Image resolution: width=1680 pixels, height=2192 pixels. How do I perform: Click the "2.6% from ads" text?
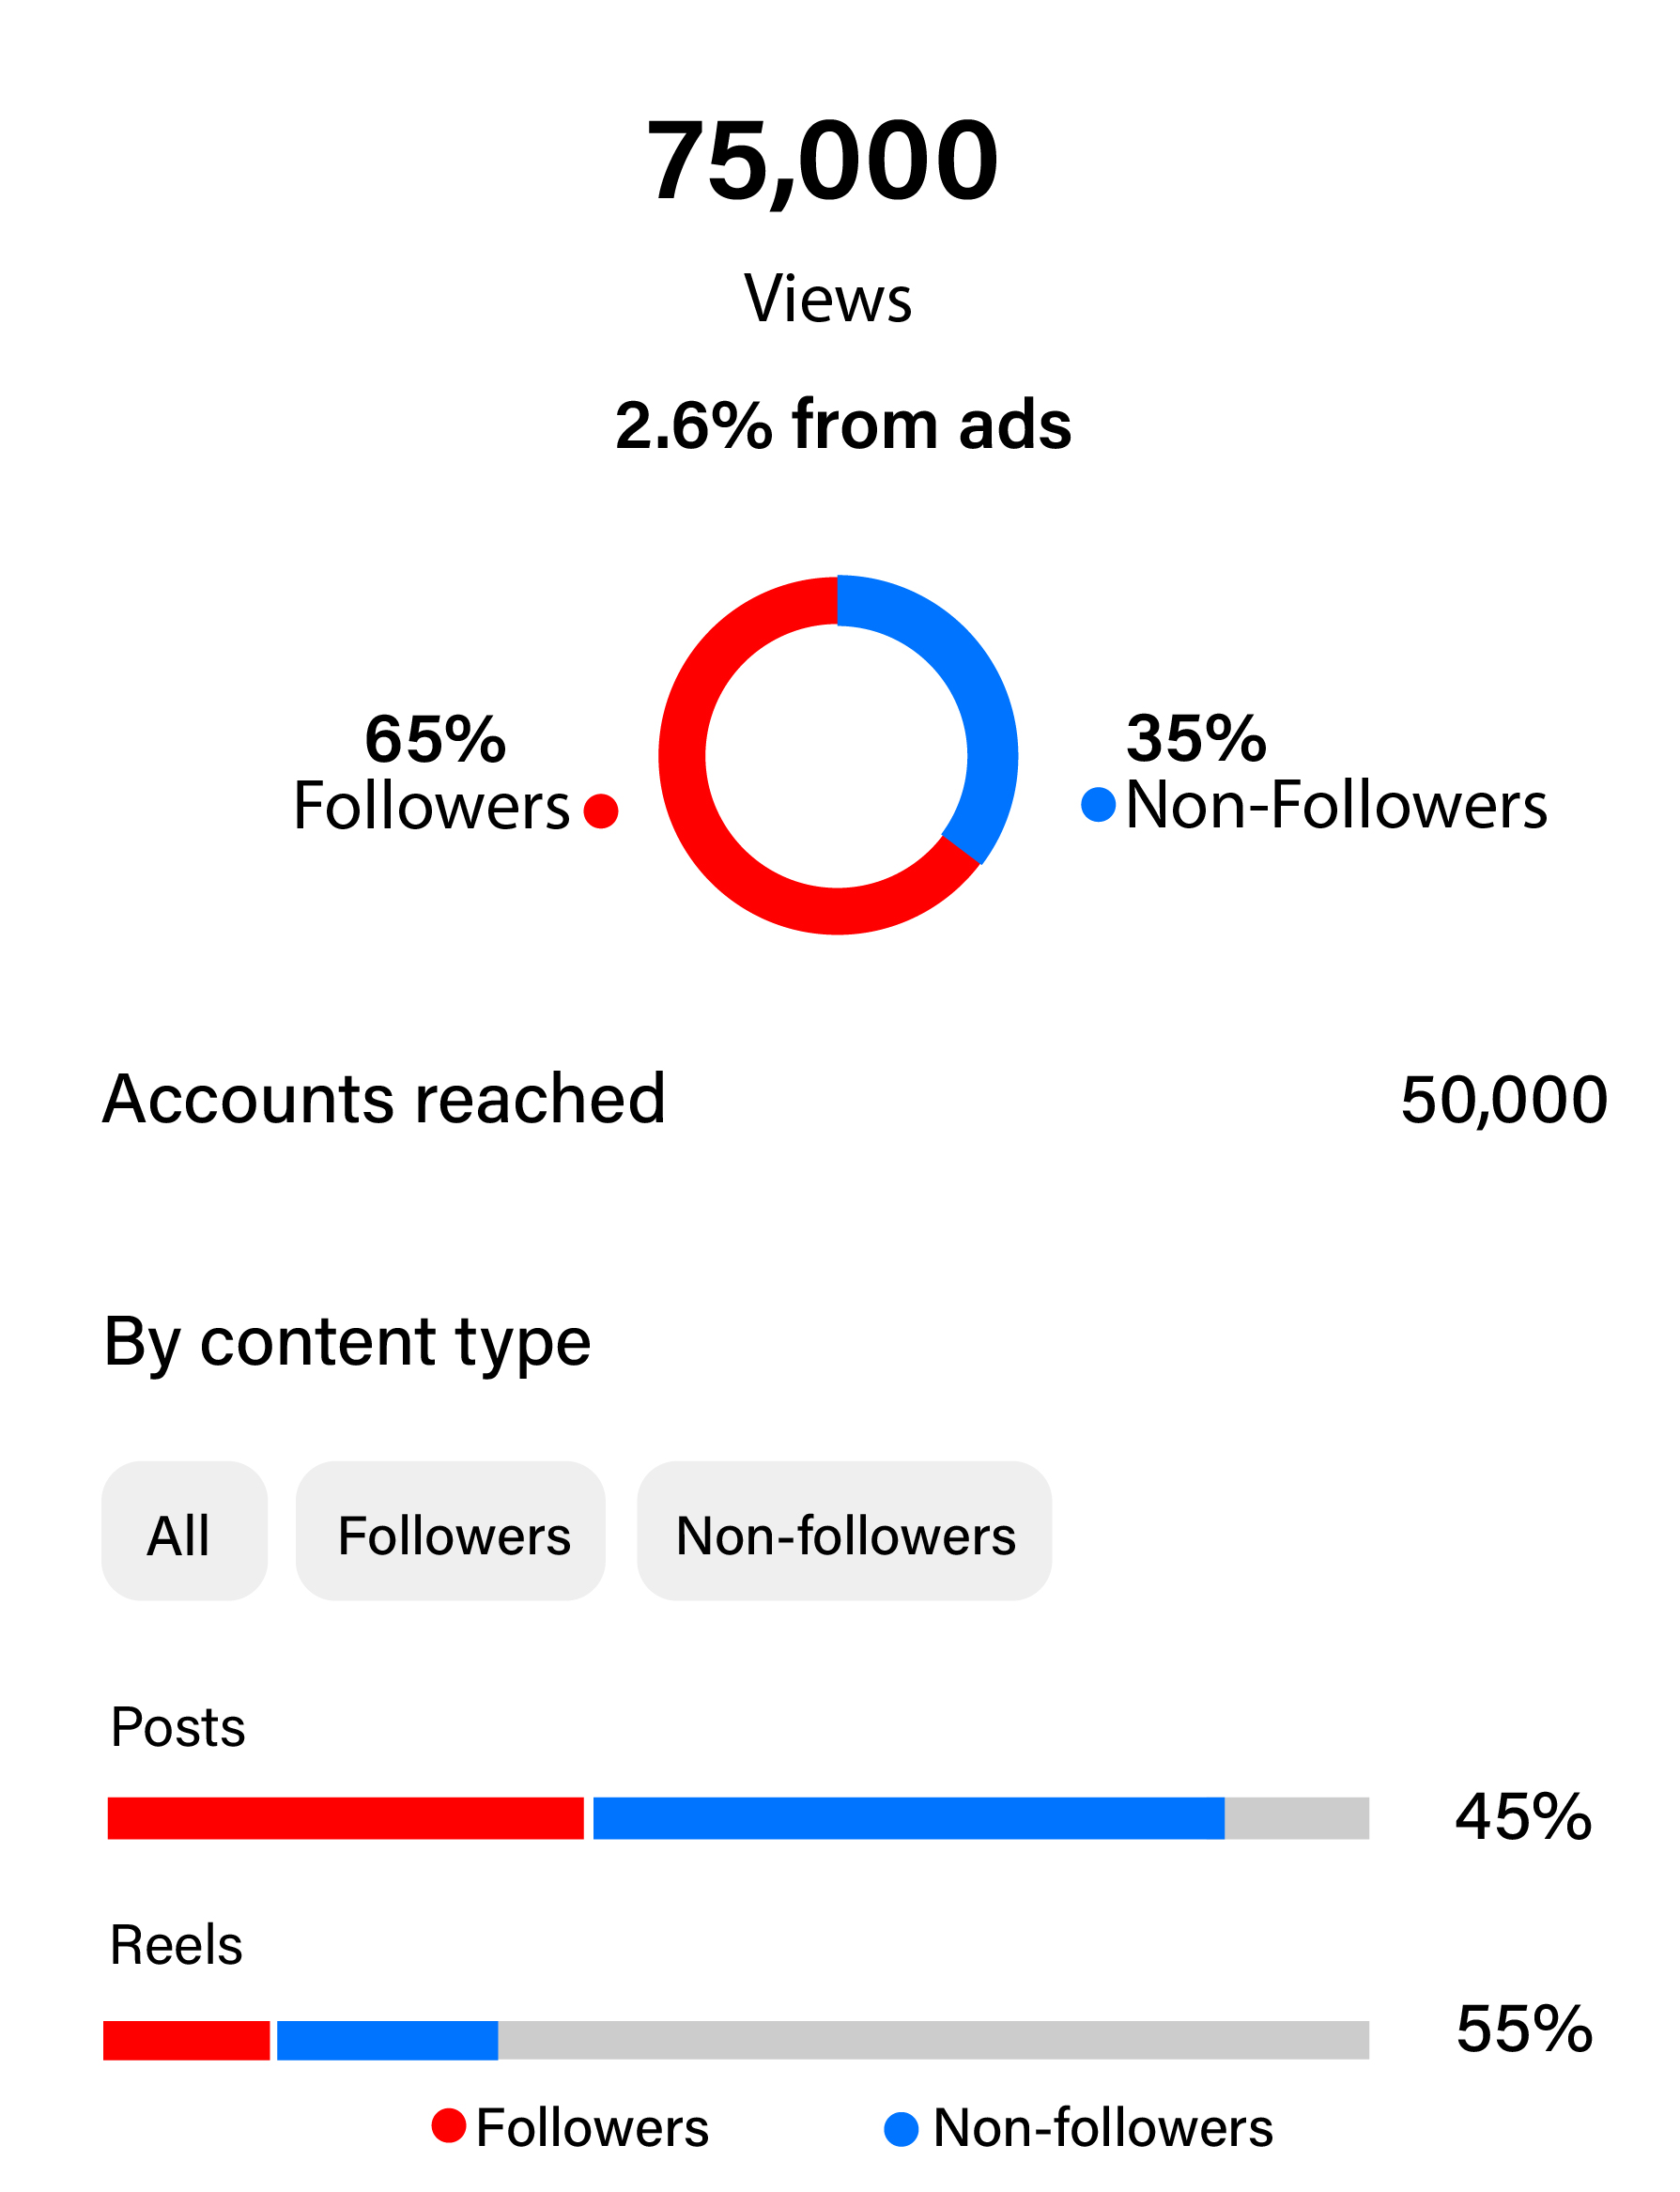tap(843, 425)
